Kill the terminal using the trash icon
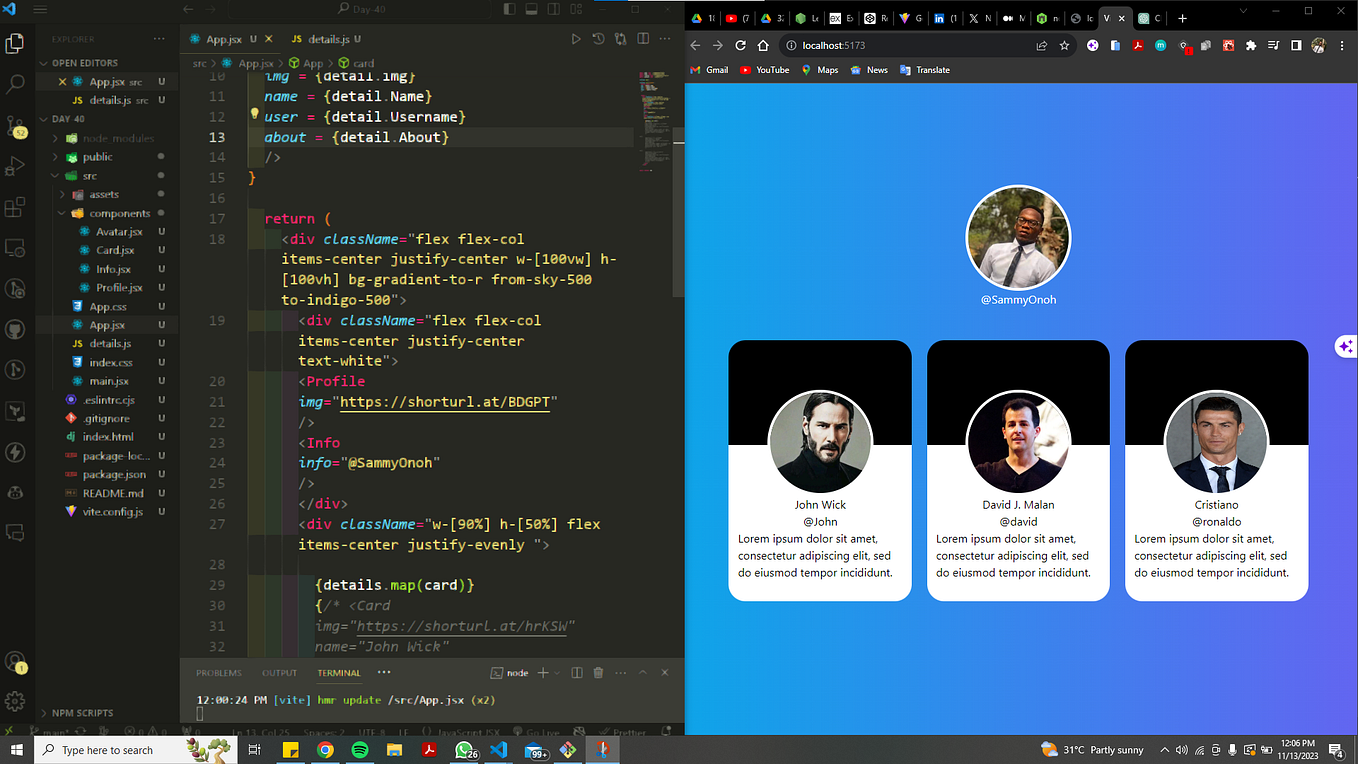This screenshot has height=764, width=1358. (598, 672)
